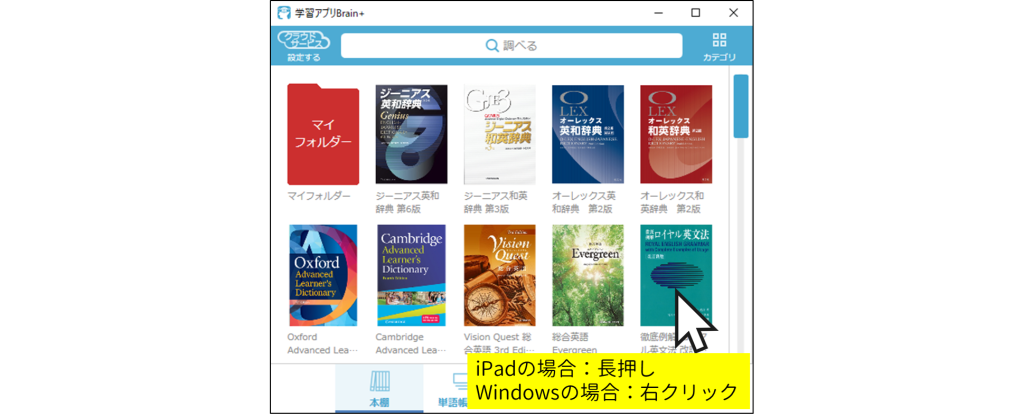Open オーレックス英和辞典 第2版 cover
The image size is (1024, 417).
click(x=588, y=134)
